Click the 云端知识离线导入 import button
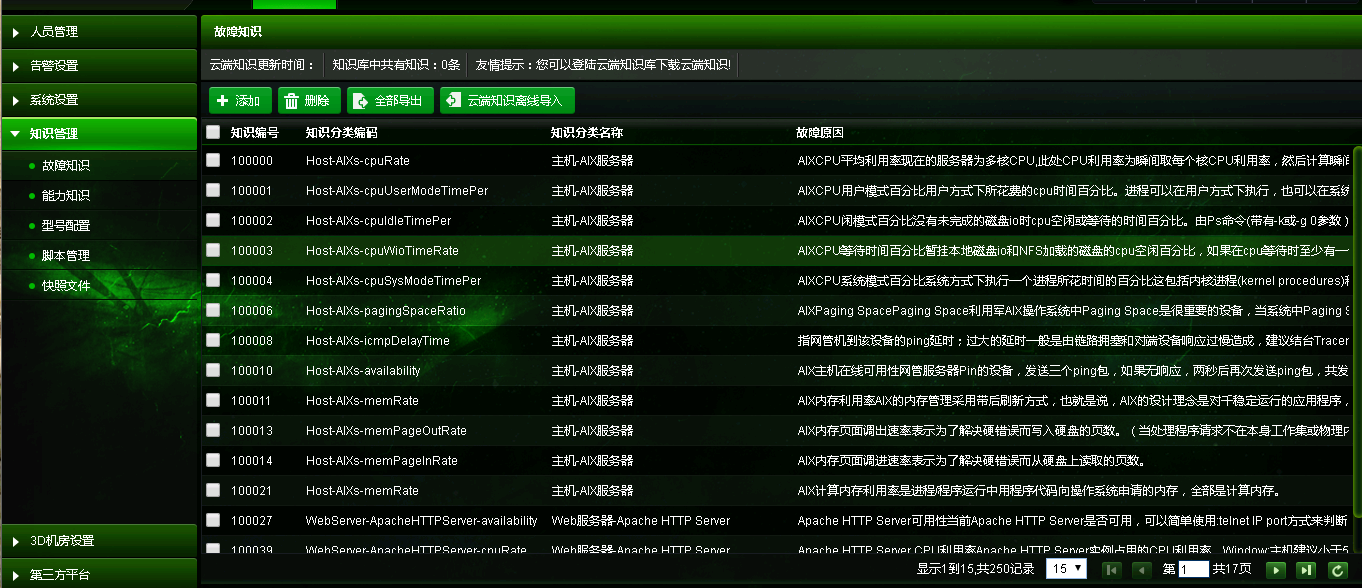Viewport: 1362px width, 588px height. (507, 100)
